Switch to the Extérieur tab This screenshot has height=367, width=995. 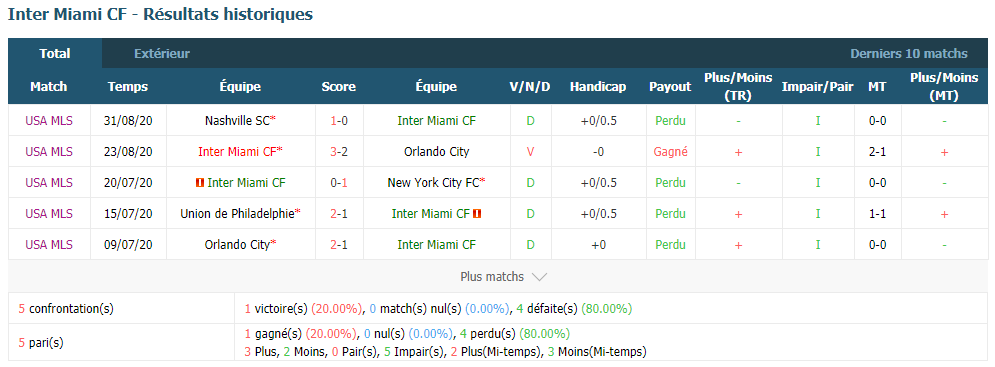(x=162, y=54)
